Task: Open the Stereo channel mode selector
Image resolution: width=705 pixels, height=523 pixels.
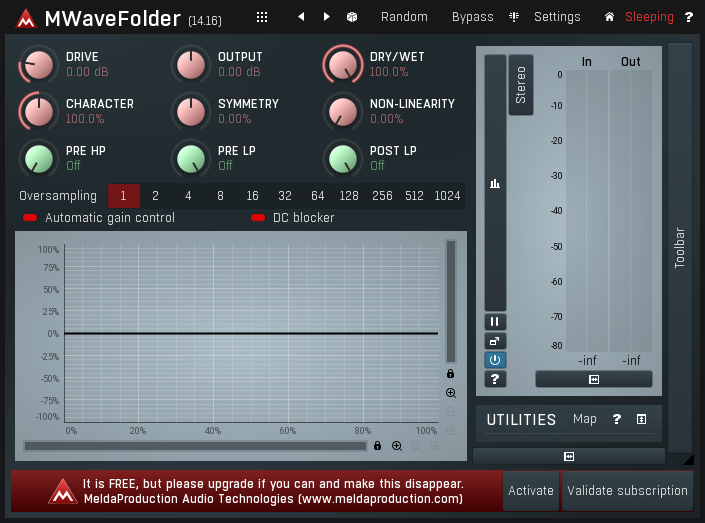Action: [520, 85]
